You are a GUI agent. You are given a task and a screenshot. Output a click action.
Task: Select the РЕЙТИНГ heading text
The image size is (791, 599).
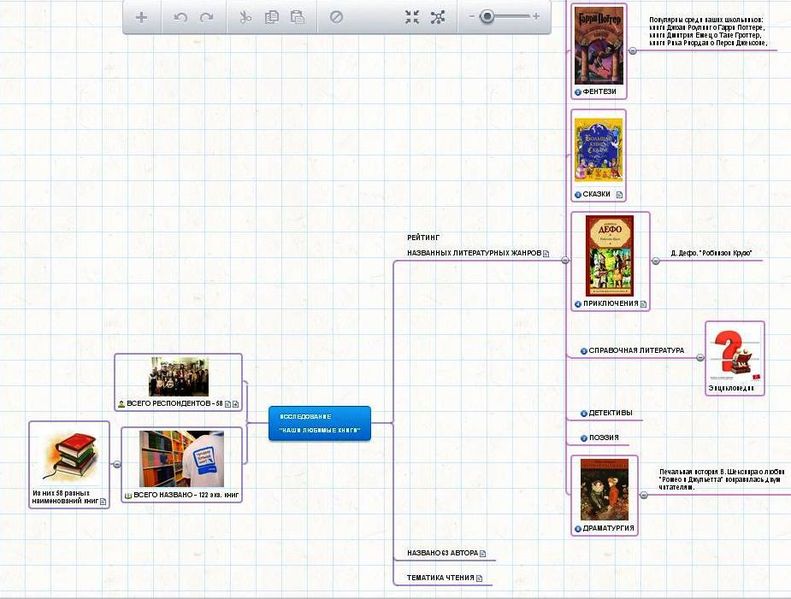423,237
